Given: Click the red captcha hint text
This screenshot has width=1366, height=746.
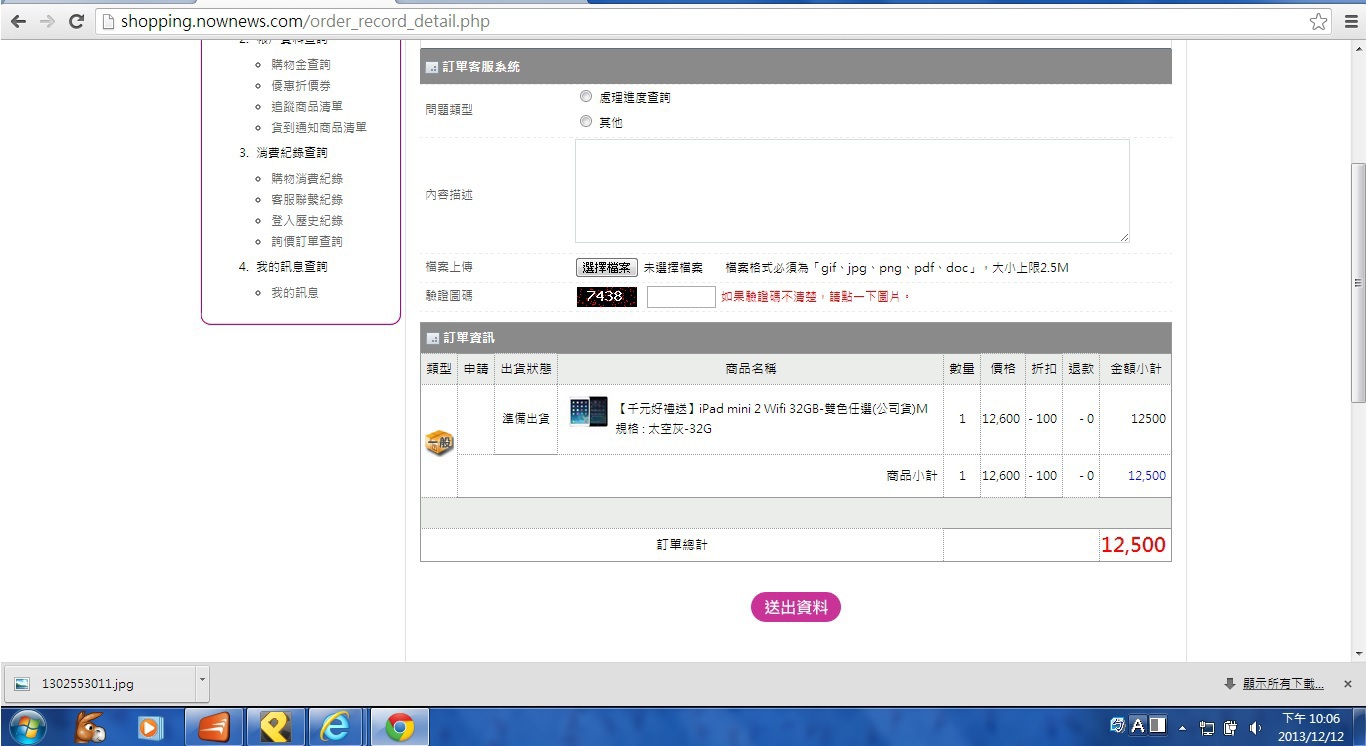Looking at the screenshot, I should pos(816,297).
